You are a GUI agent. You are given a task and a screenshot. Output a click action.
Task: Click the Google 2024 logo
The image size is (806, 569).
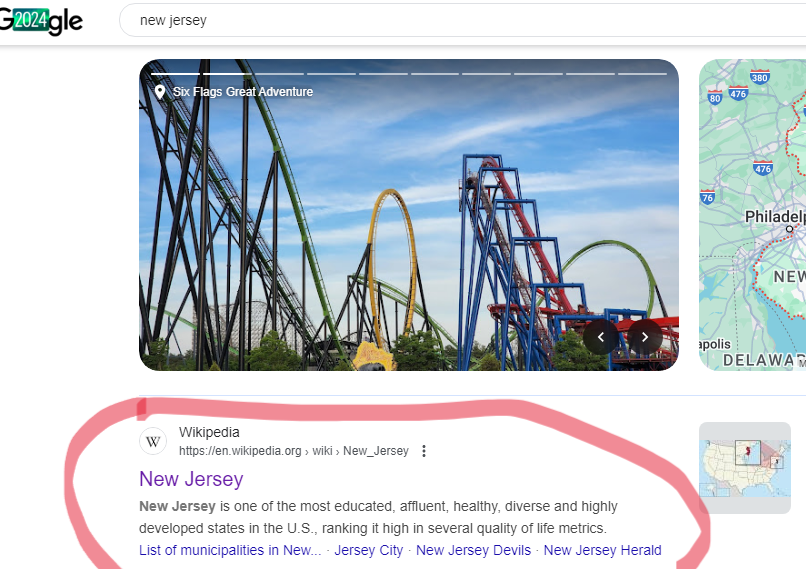tap(41, 21)
